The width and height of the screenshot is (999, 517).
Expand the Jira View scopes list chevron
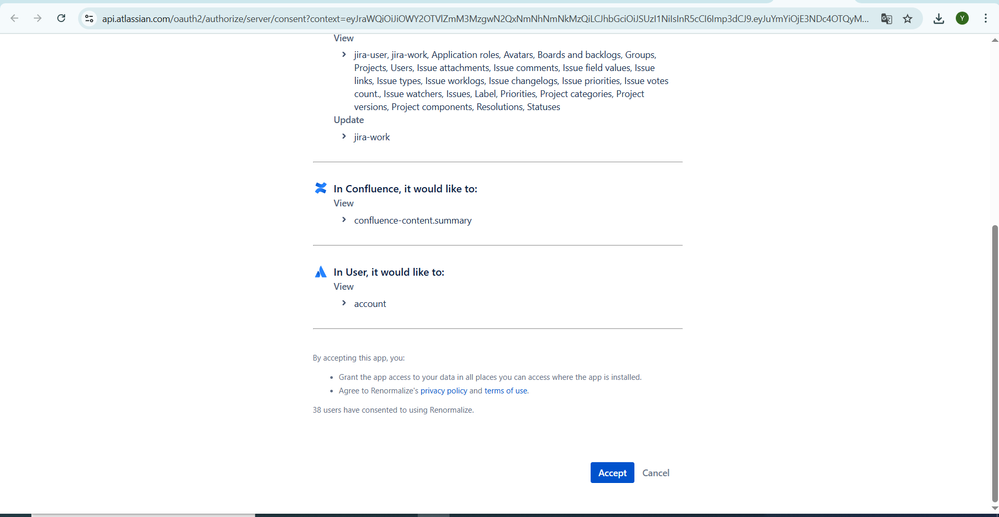tap(344, 55)
